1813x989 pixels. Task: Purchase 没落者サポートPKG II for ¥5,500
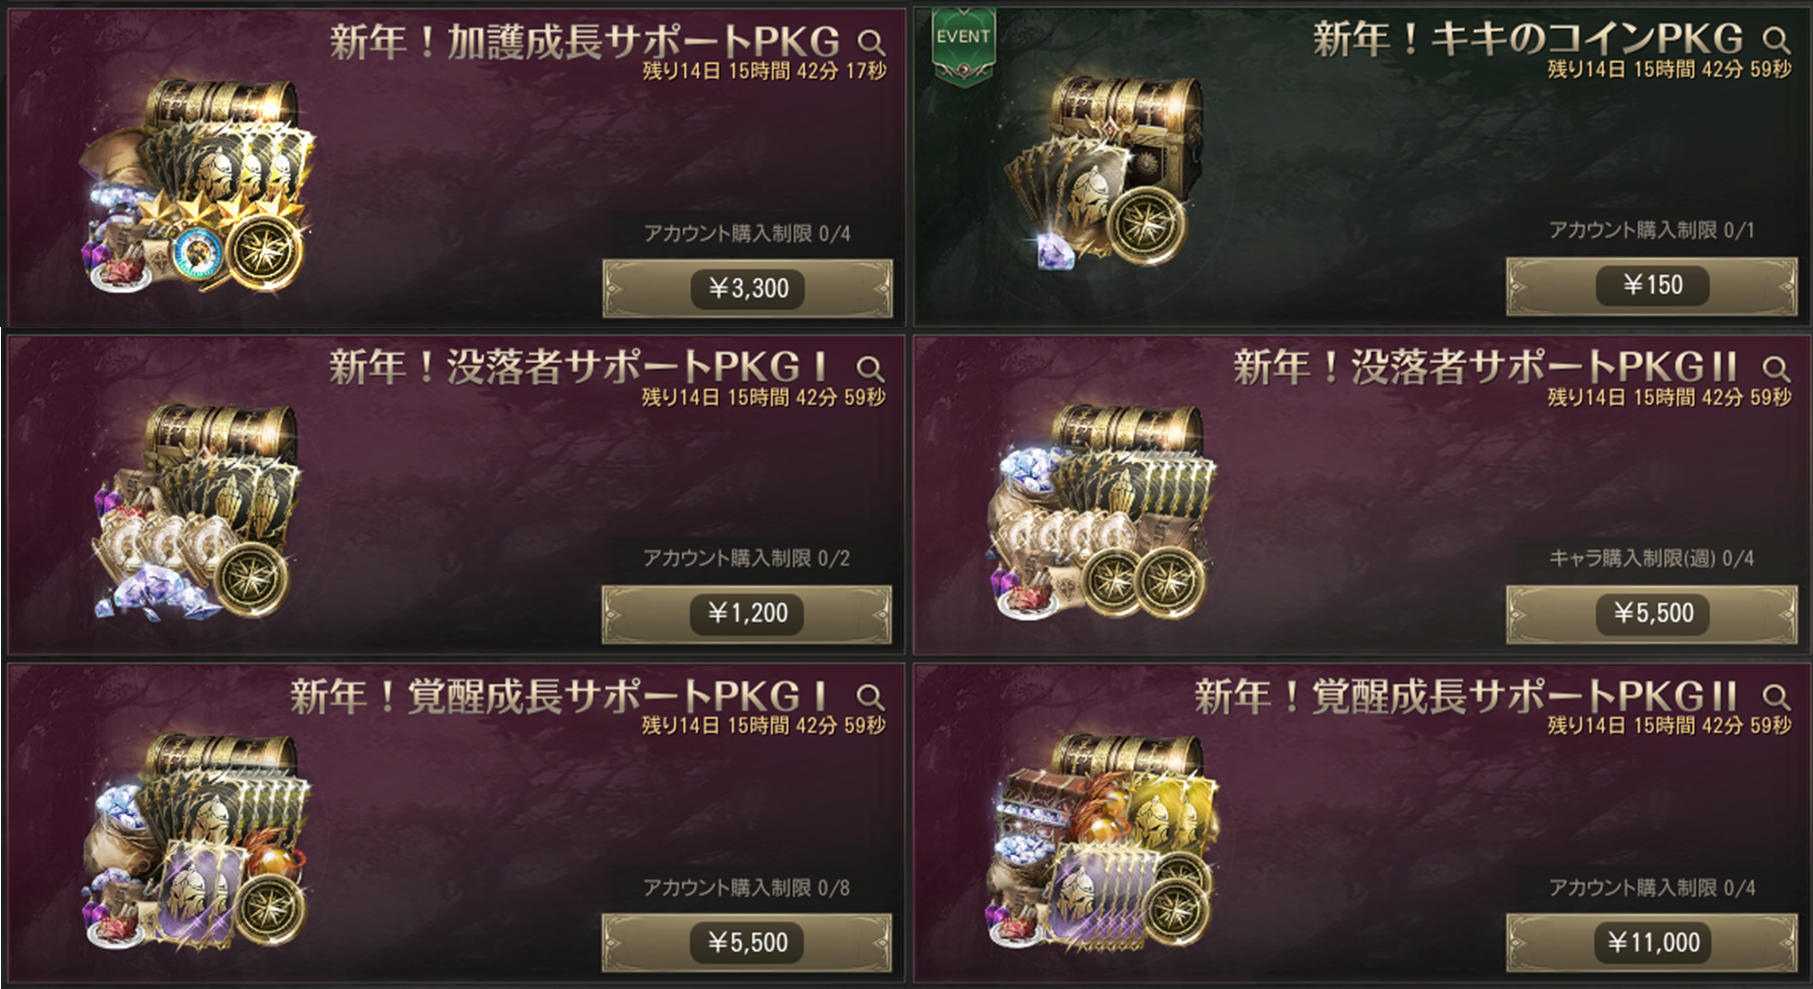click(1652, 613)
